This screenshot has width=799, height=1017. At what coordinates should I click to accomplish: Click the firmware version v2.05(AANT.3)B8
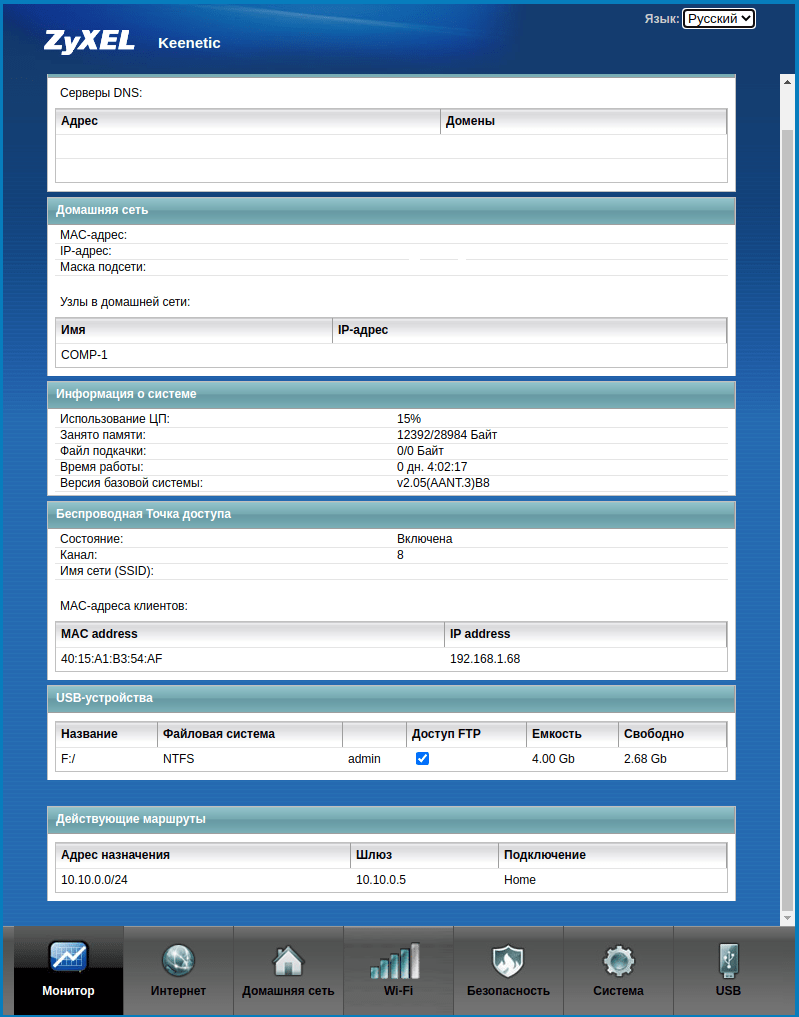click(x=443, y=483)
